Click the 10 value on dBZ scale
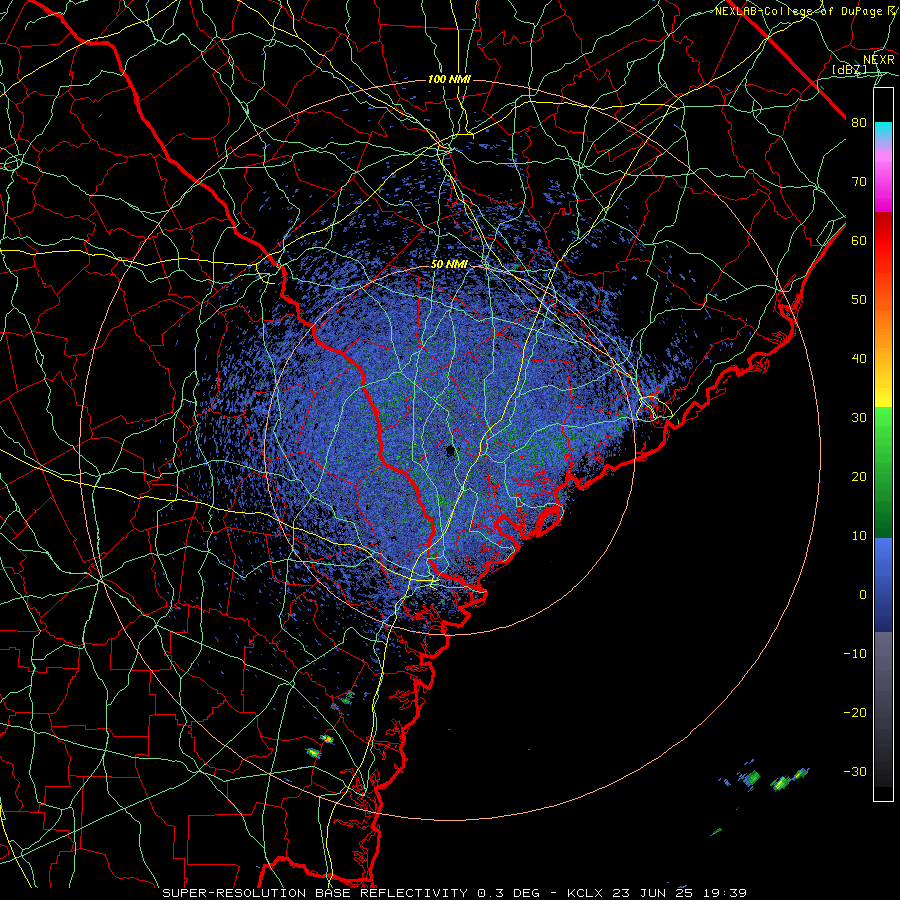This screenshot has width=900, height=900. pyautogui.click(x=859, y=536)
